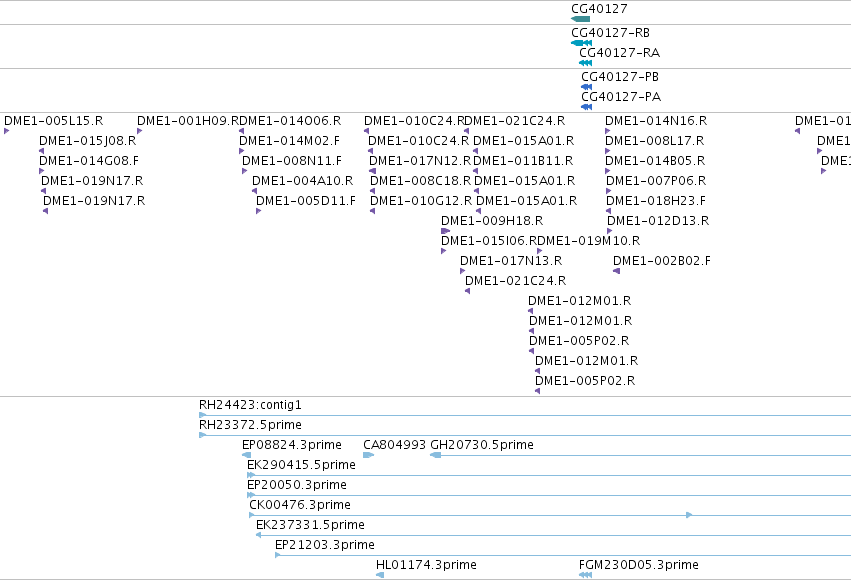Click the arrow glyph under DME1-017N13.R
The height and width of the screenshot is (580, 851).
coord(463,271)
